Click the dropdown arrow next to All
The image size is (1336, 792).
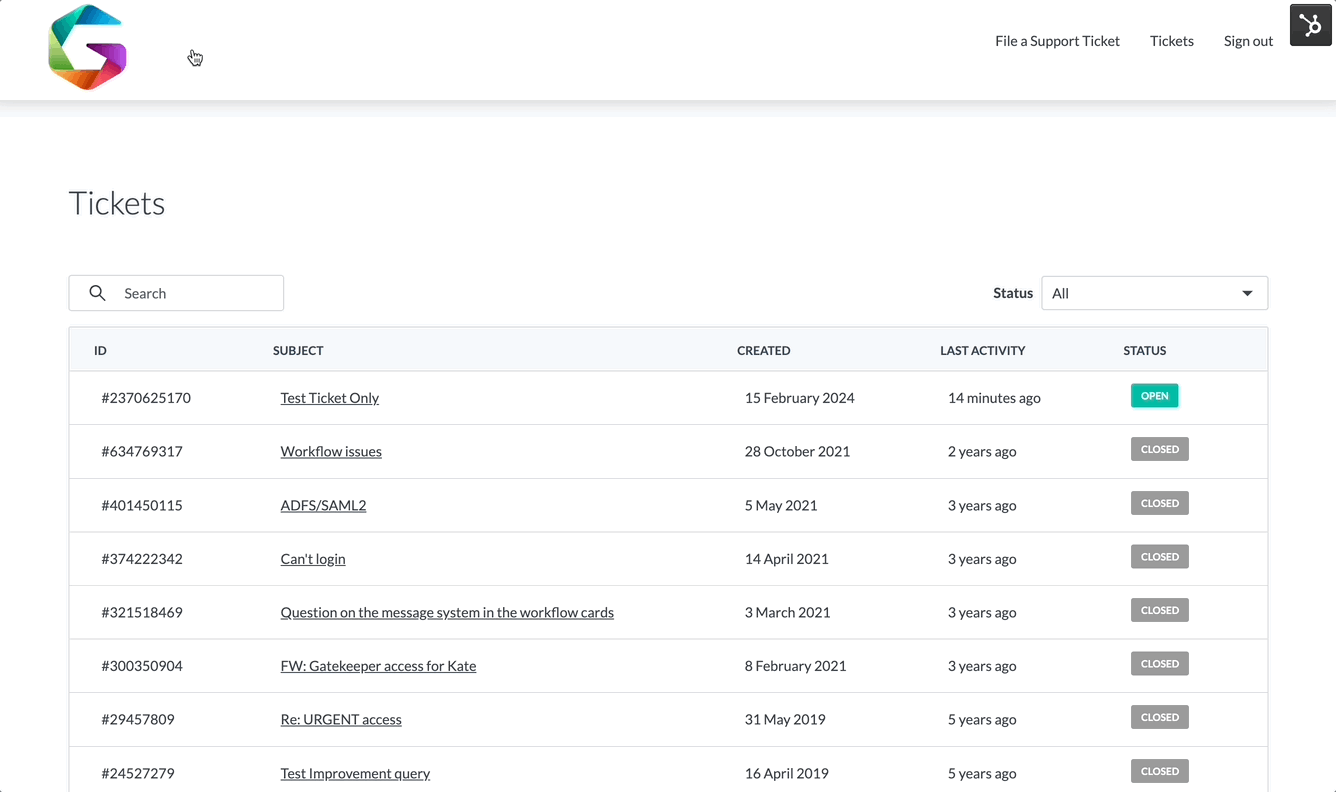(1247, 292)
